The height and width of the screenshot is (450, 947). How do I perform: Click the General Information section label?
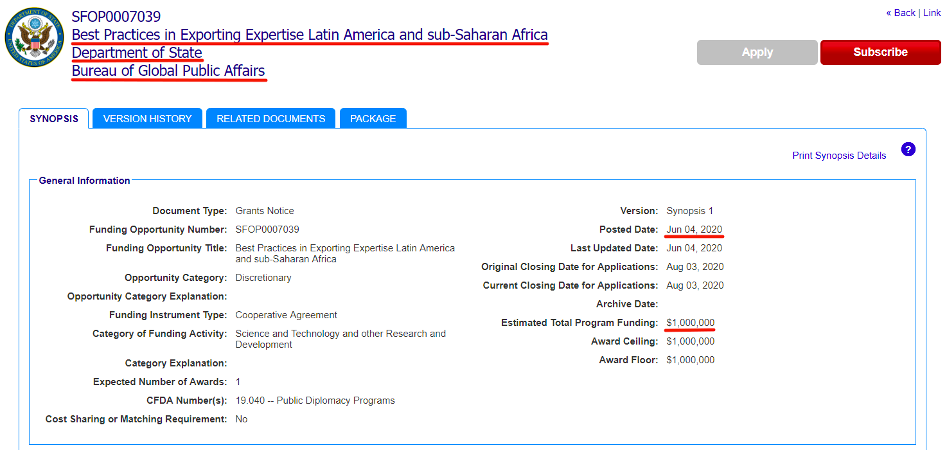coord(84,181)
